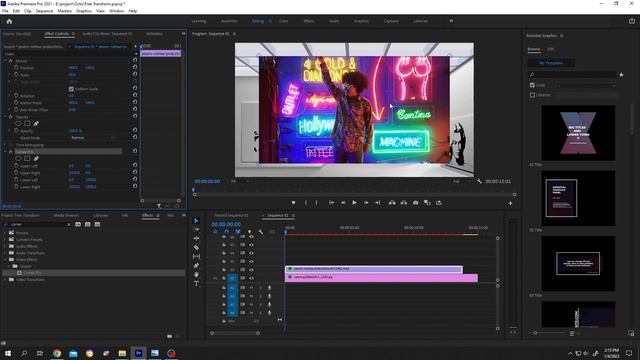Expand the Lumetri Presets folder
Image resolution: width=640 pixels, height=360 pixels.
click(x=5, y=239)
